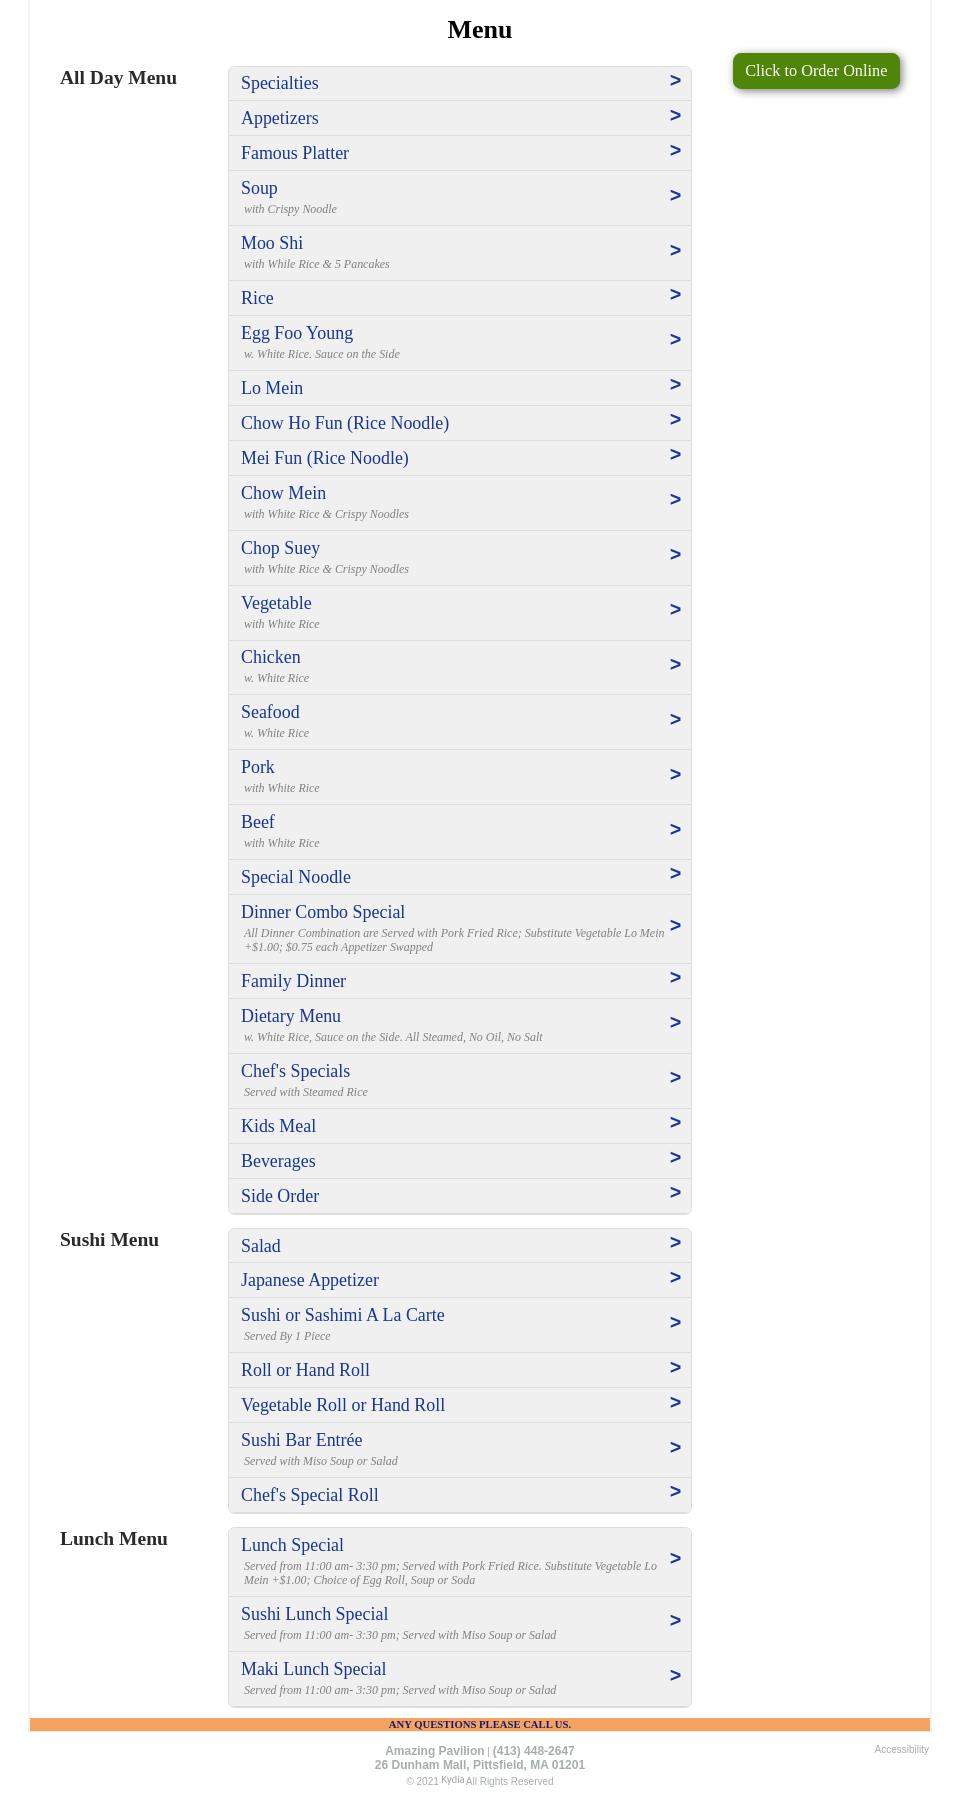Viewport: 960px width, 1809px height.
Task: Click the Chef's Special Roll arrow icon
Action: coord(675,1492)
